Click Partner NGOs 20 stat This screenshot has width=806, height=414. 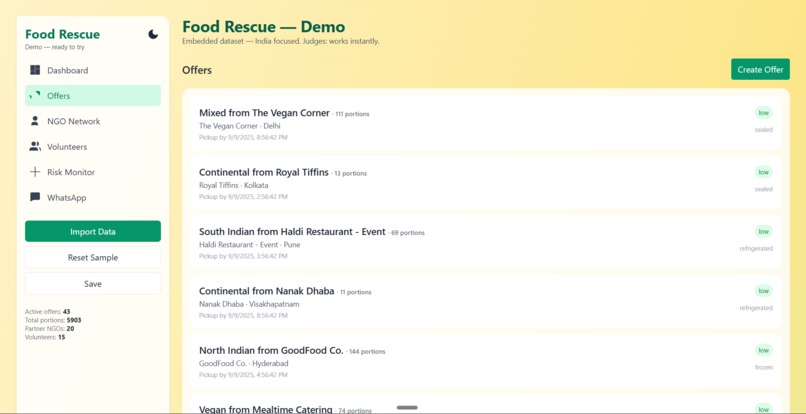pos(49,329)
